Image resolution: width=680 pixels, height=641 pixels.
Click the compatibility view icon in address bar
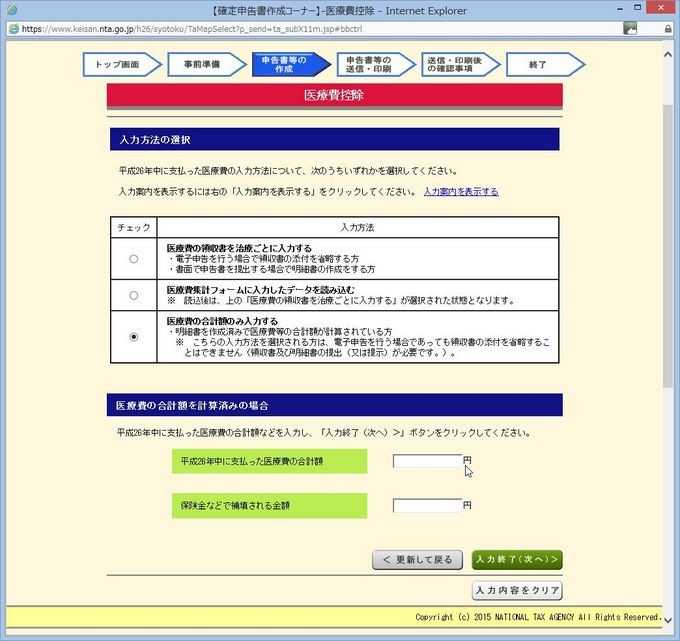point(630,29)
